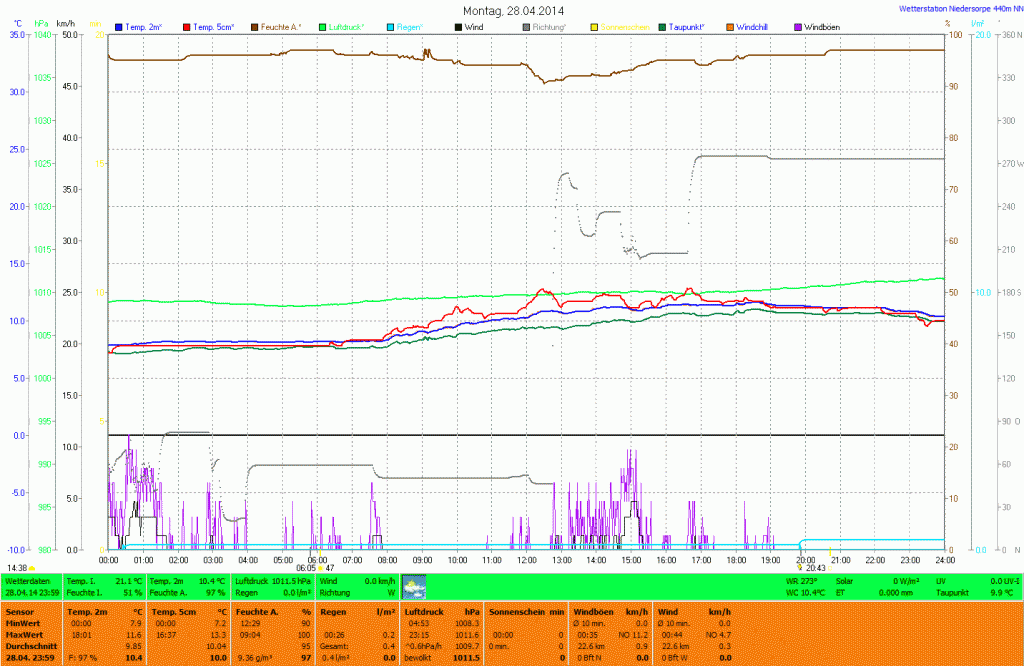Click the blue Temp. 2m legend swatch
The image size is (1024, 666).
119,25
